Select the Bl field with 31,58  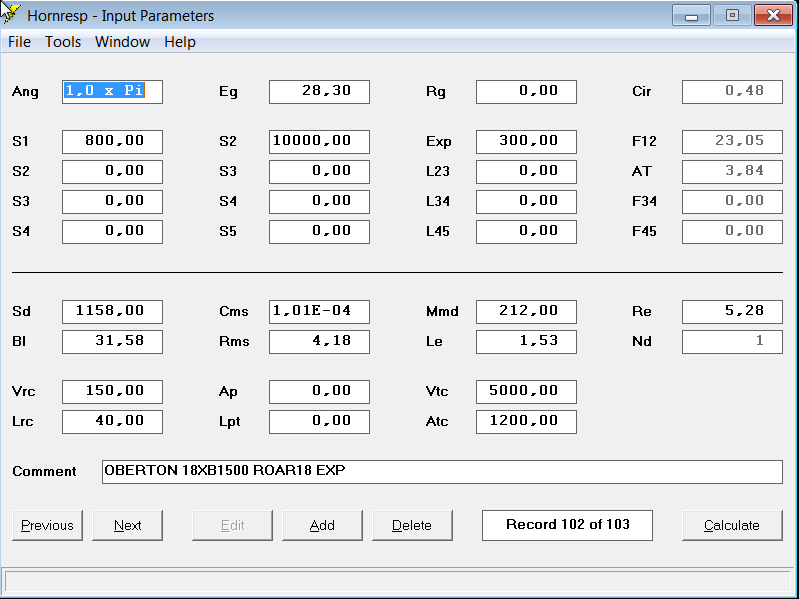point(112,342)
